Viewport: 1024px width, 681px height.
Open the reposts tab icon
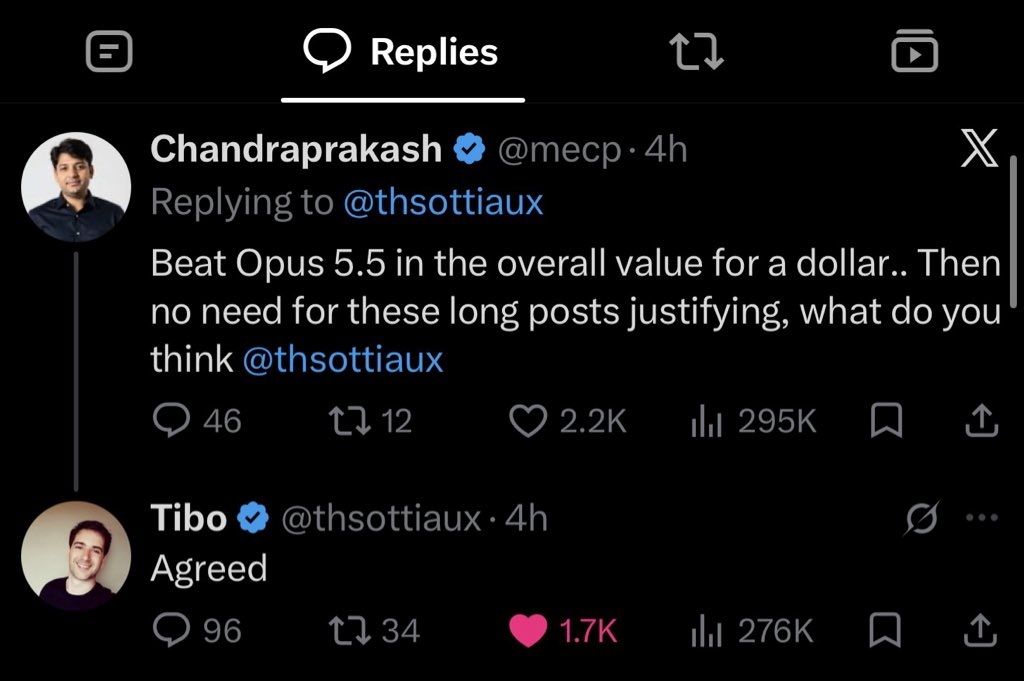tap(696, 52)
